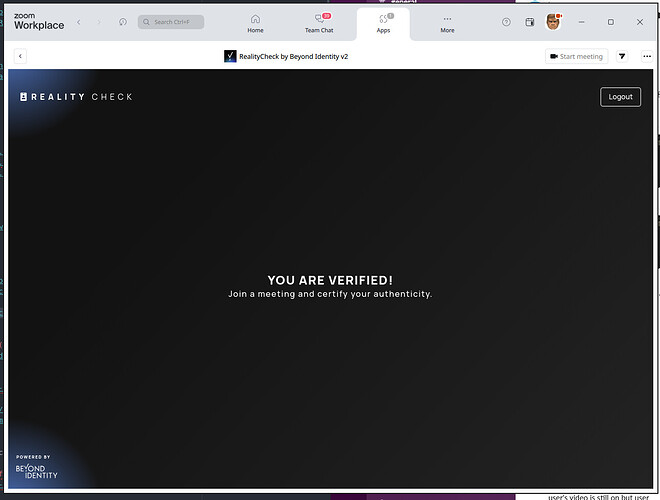The height and width of the screenshot is (500, 660).
Task: Go forward using the Zoom navigation arrow
Action: click(99, 22)
